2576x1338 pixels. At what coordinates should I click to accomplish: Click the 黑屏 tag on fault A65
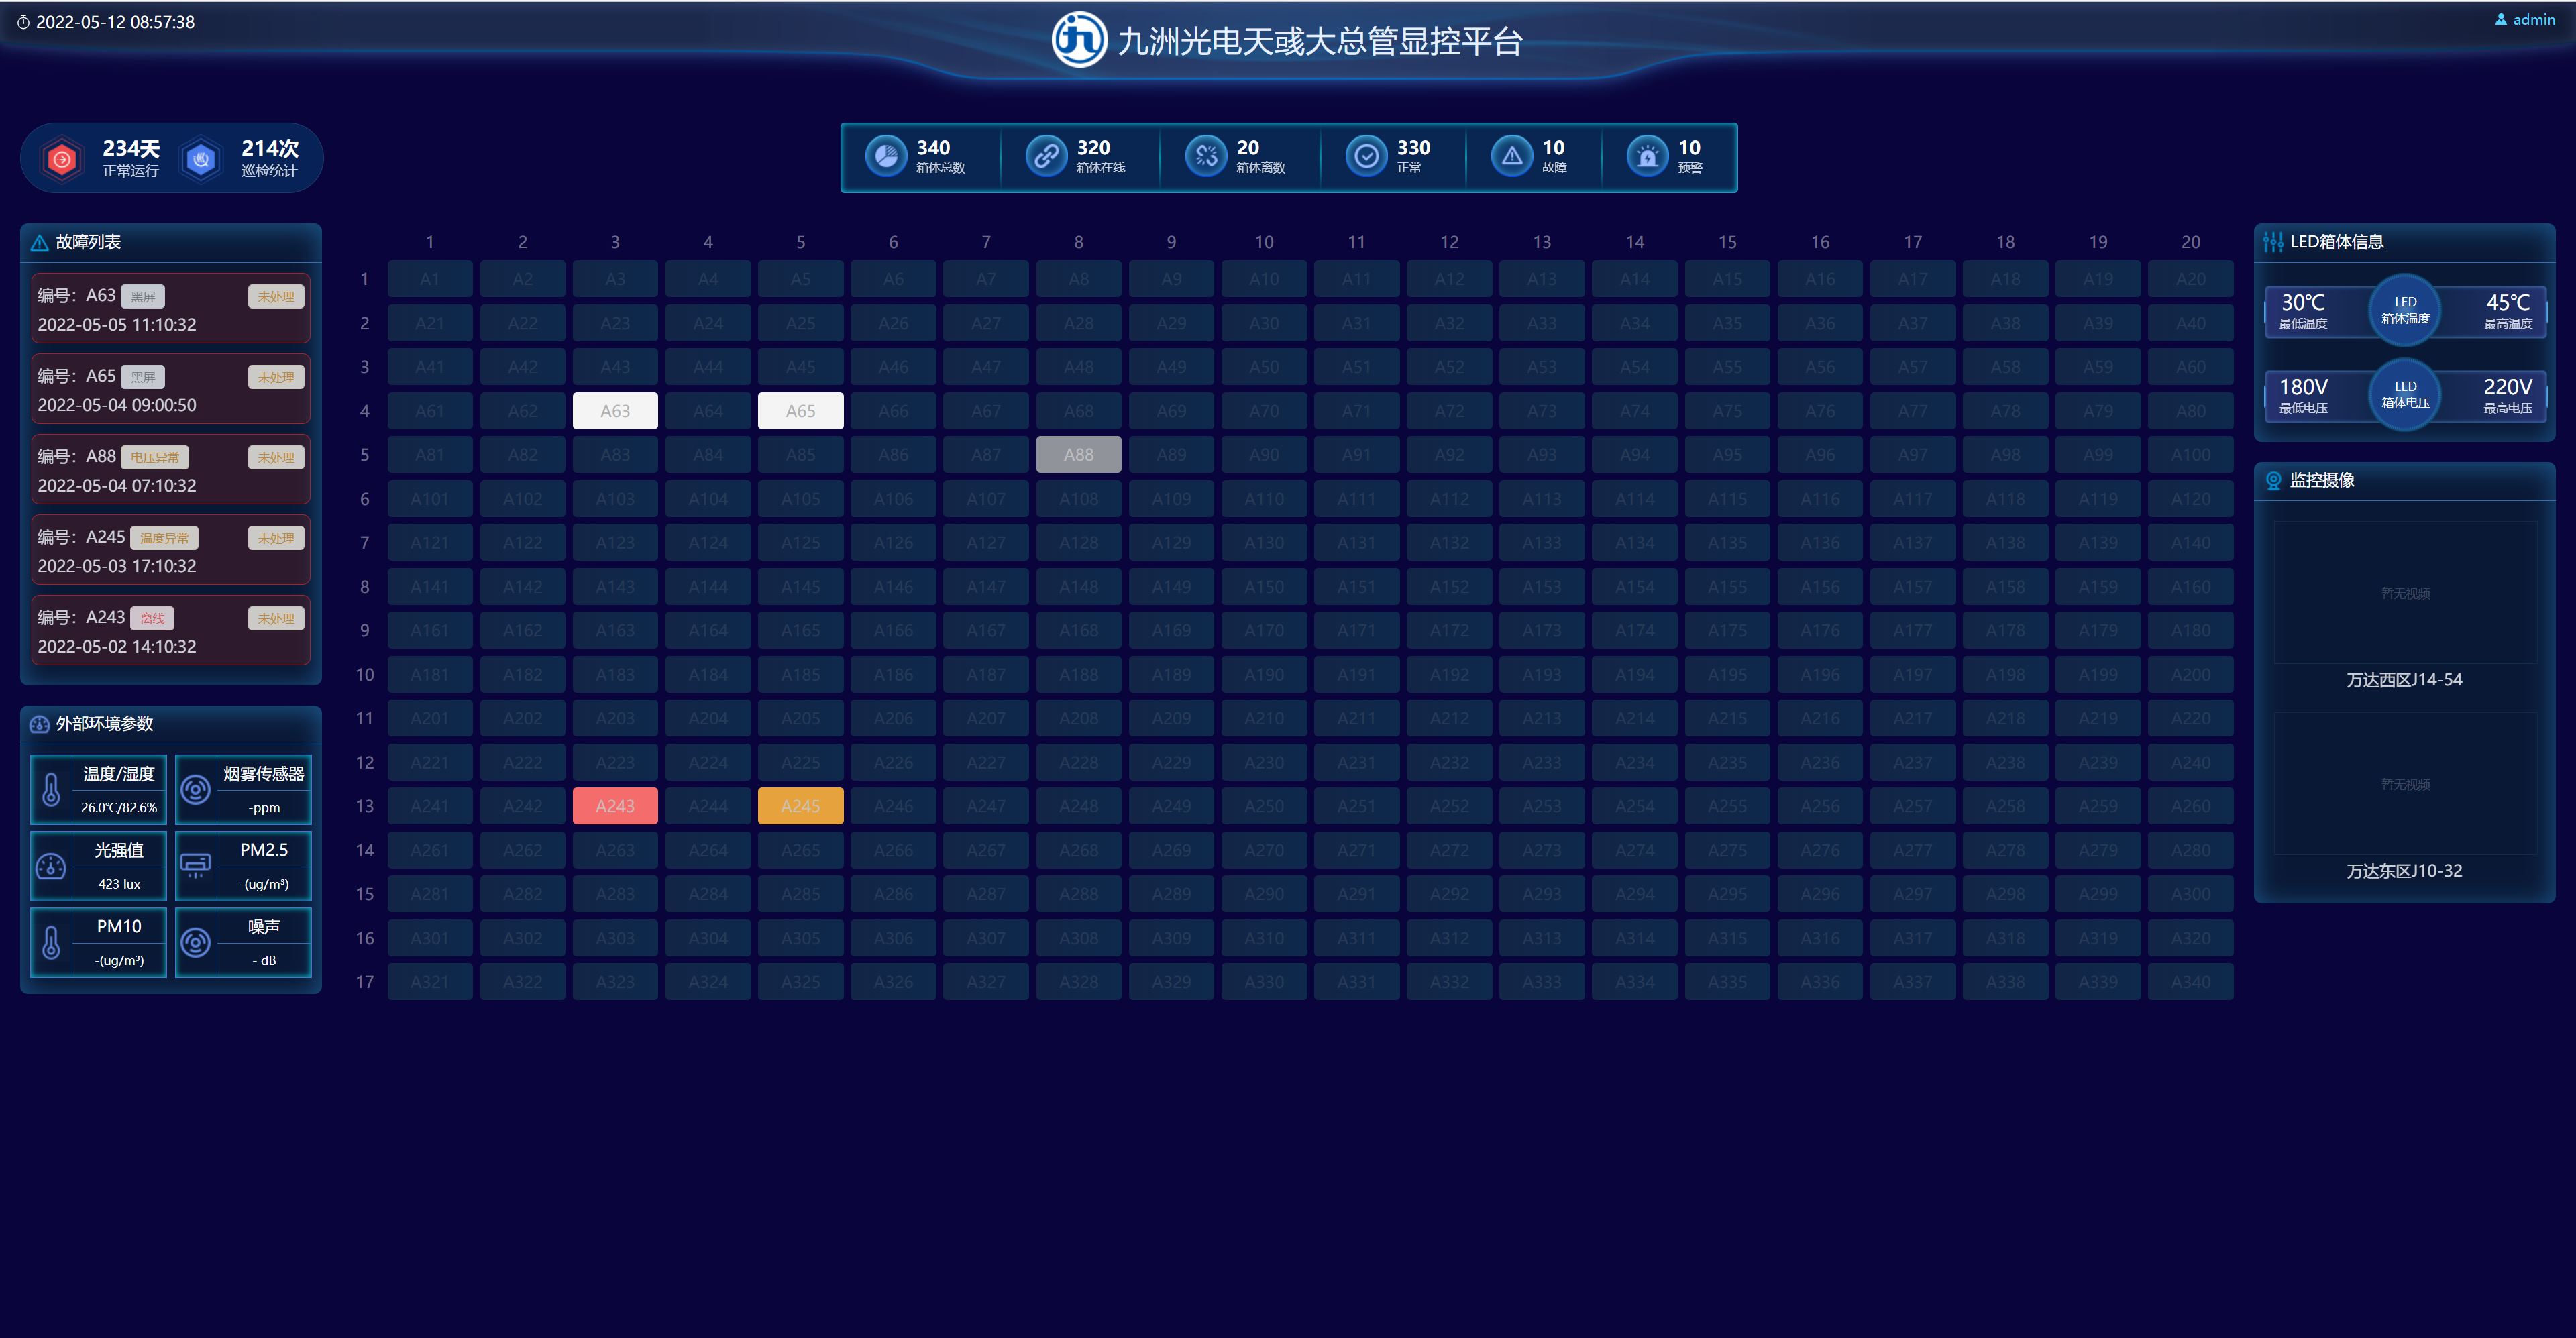[143, 377]
